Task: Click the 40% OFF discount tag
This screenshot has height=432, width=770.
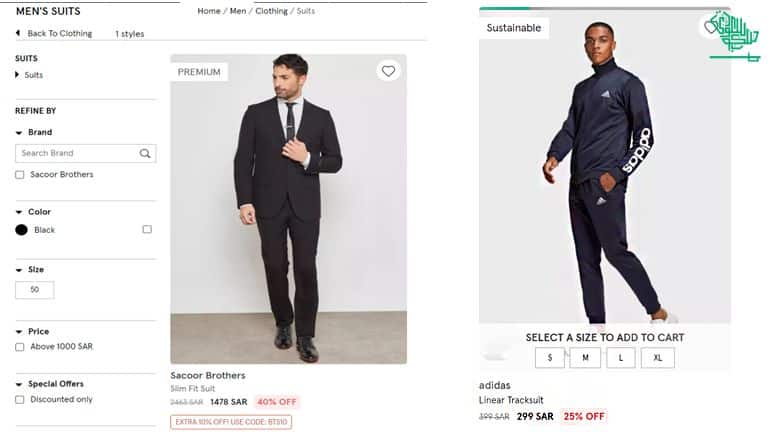Action: pyautogui.click(x=276, y=402)
